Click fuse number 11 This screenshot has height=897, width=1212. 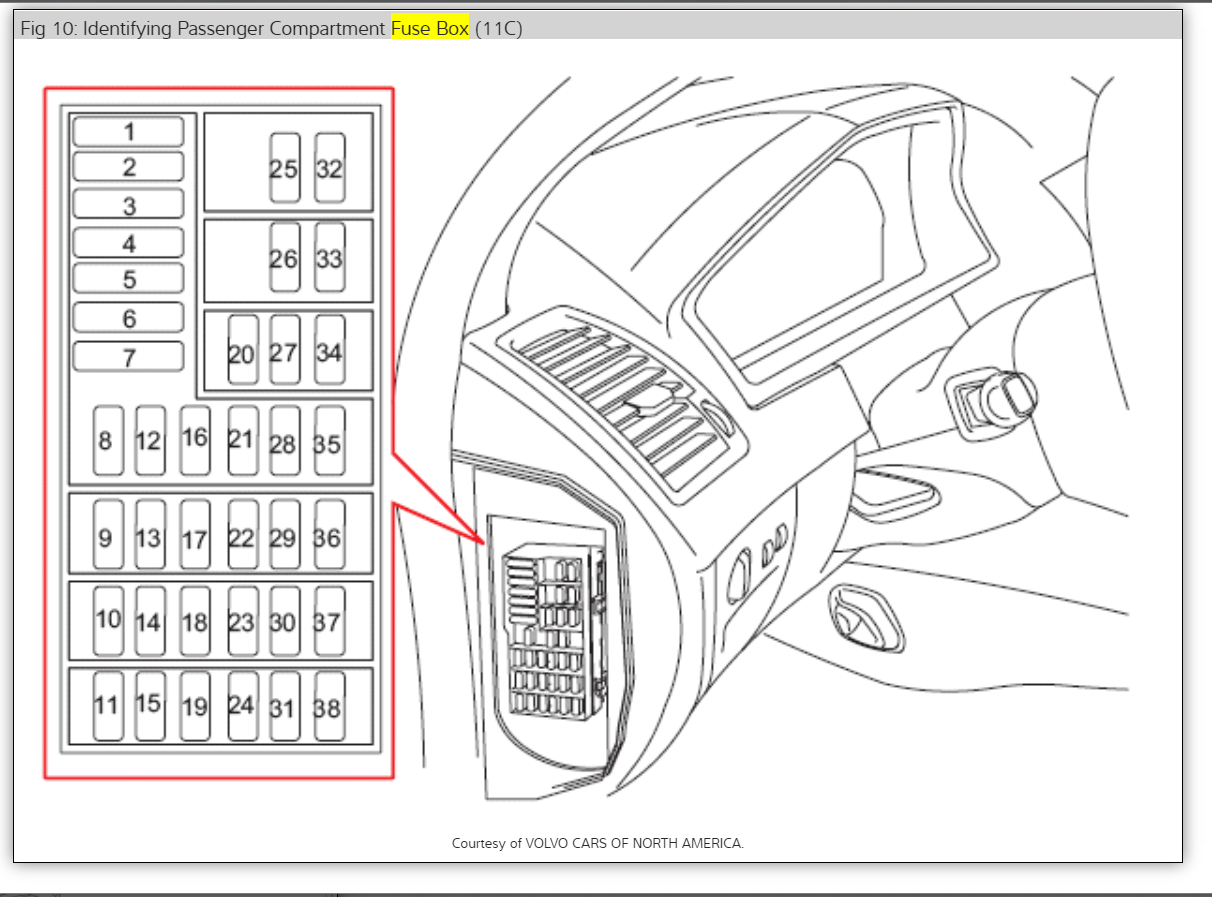coord(107,706)
